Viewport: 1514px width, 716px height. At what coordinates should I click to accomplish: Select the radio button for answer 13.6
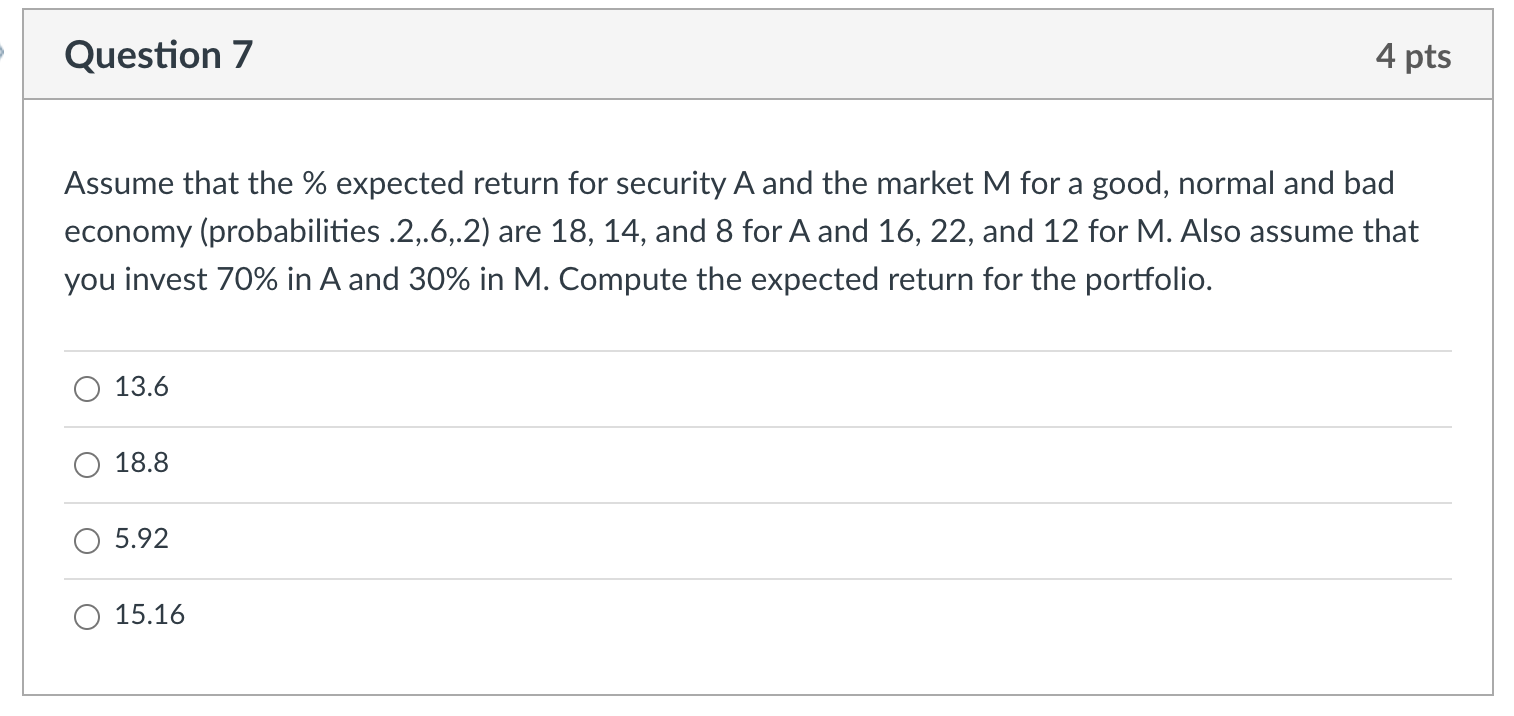86,389
